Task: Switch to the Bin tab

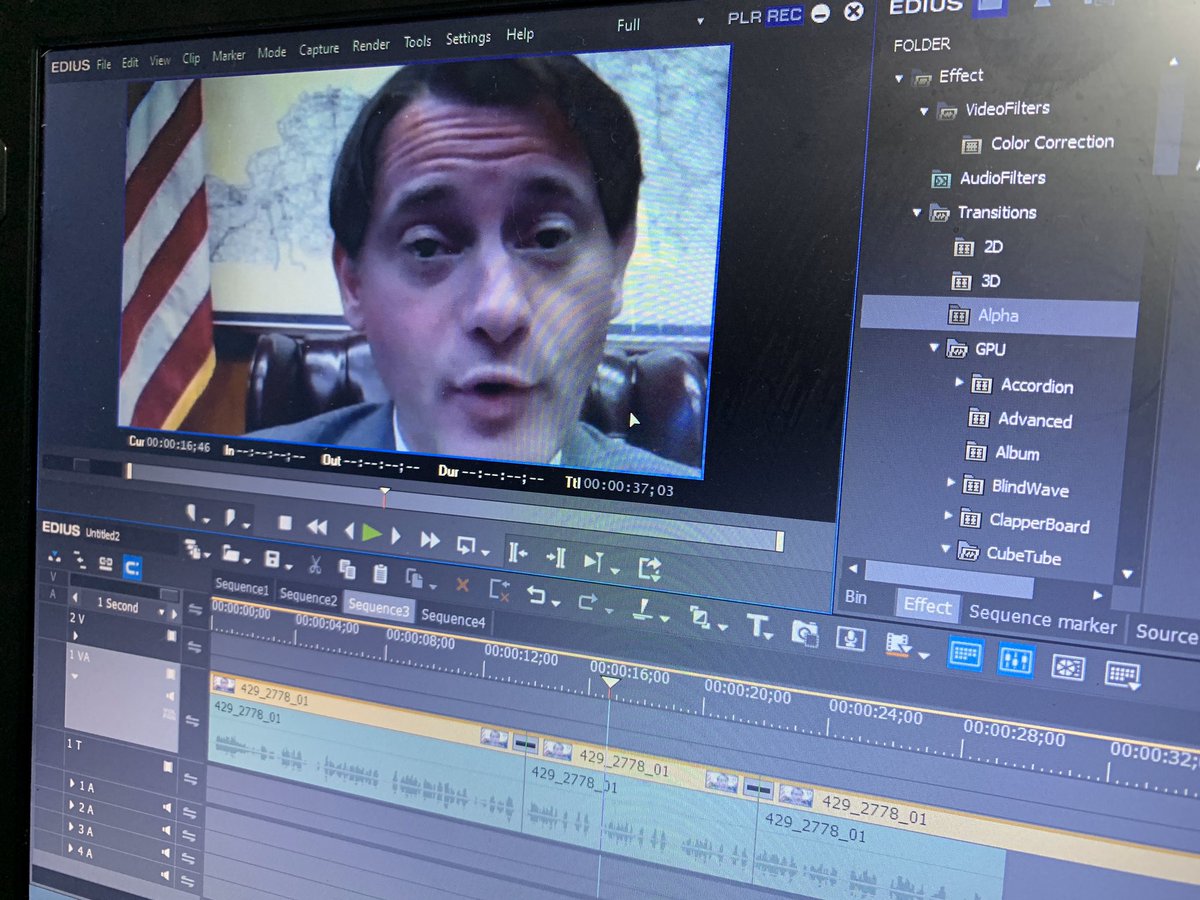Action: point(856,596)
